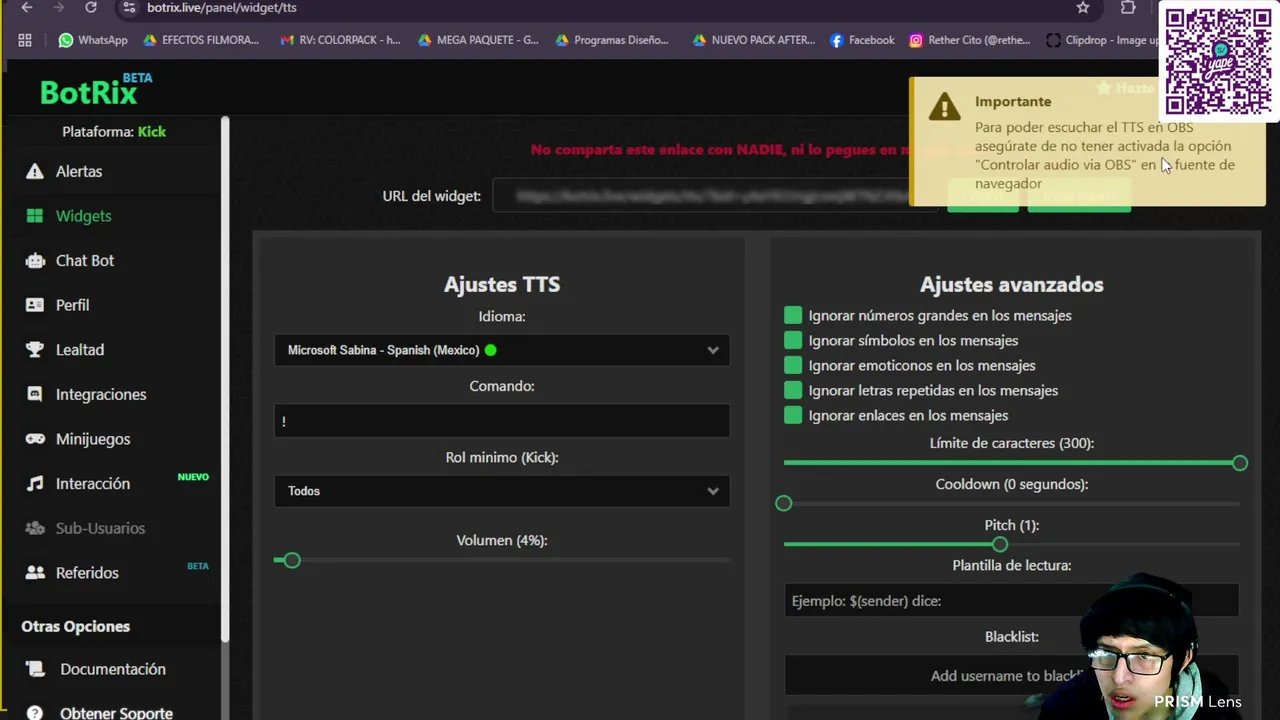Open Documentación under Otras Opciones
The height and width of the screenshot is (720, 1280).
click(113, 669)
